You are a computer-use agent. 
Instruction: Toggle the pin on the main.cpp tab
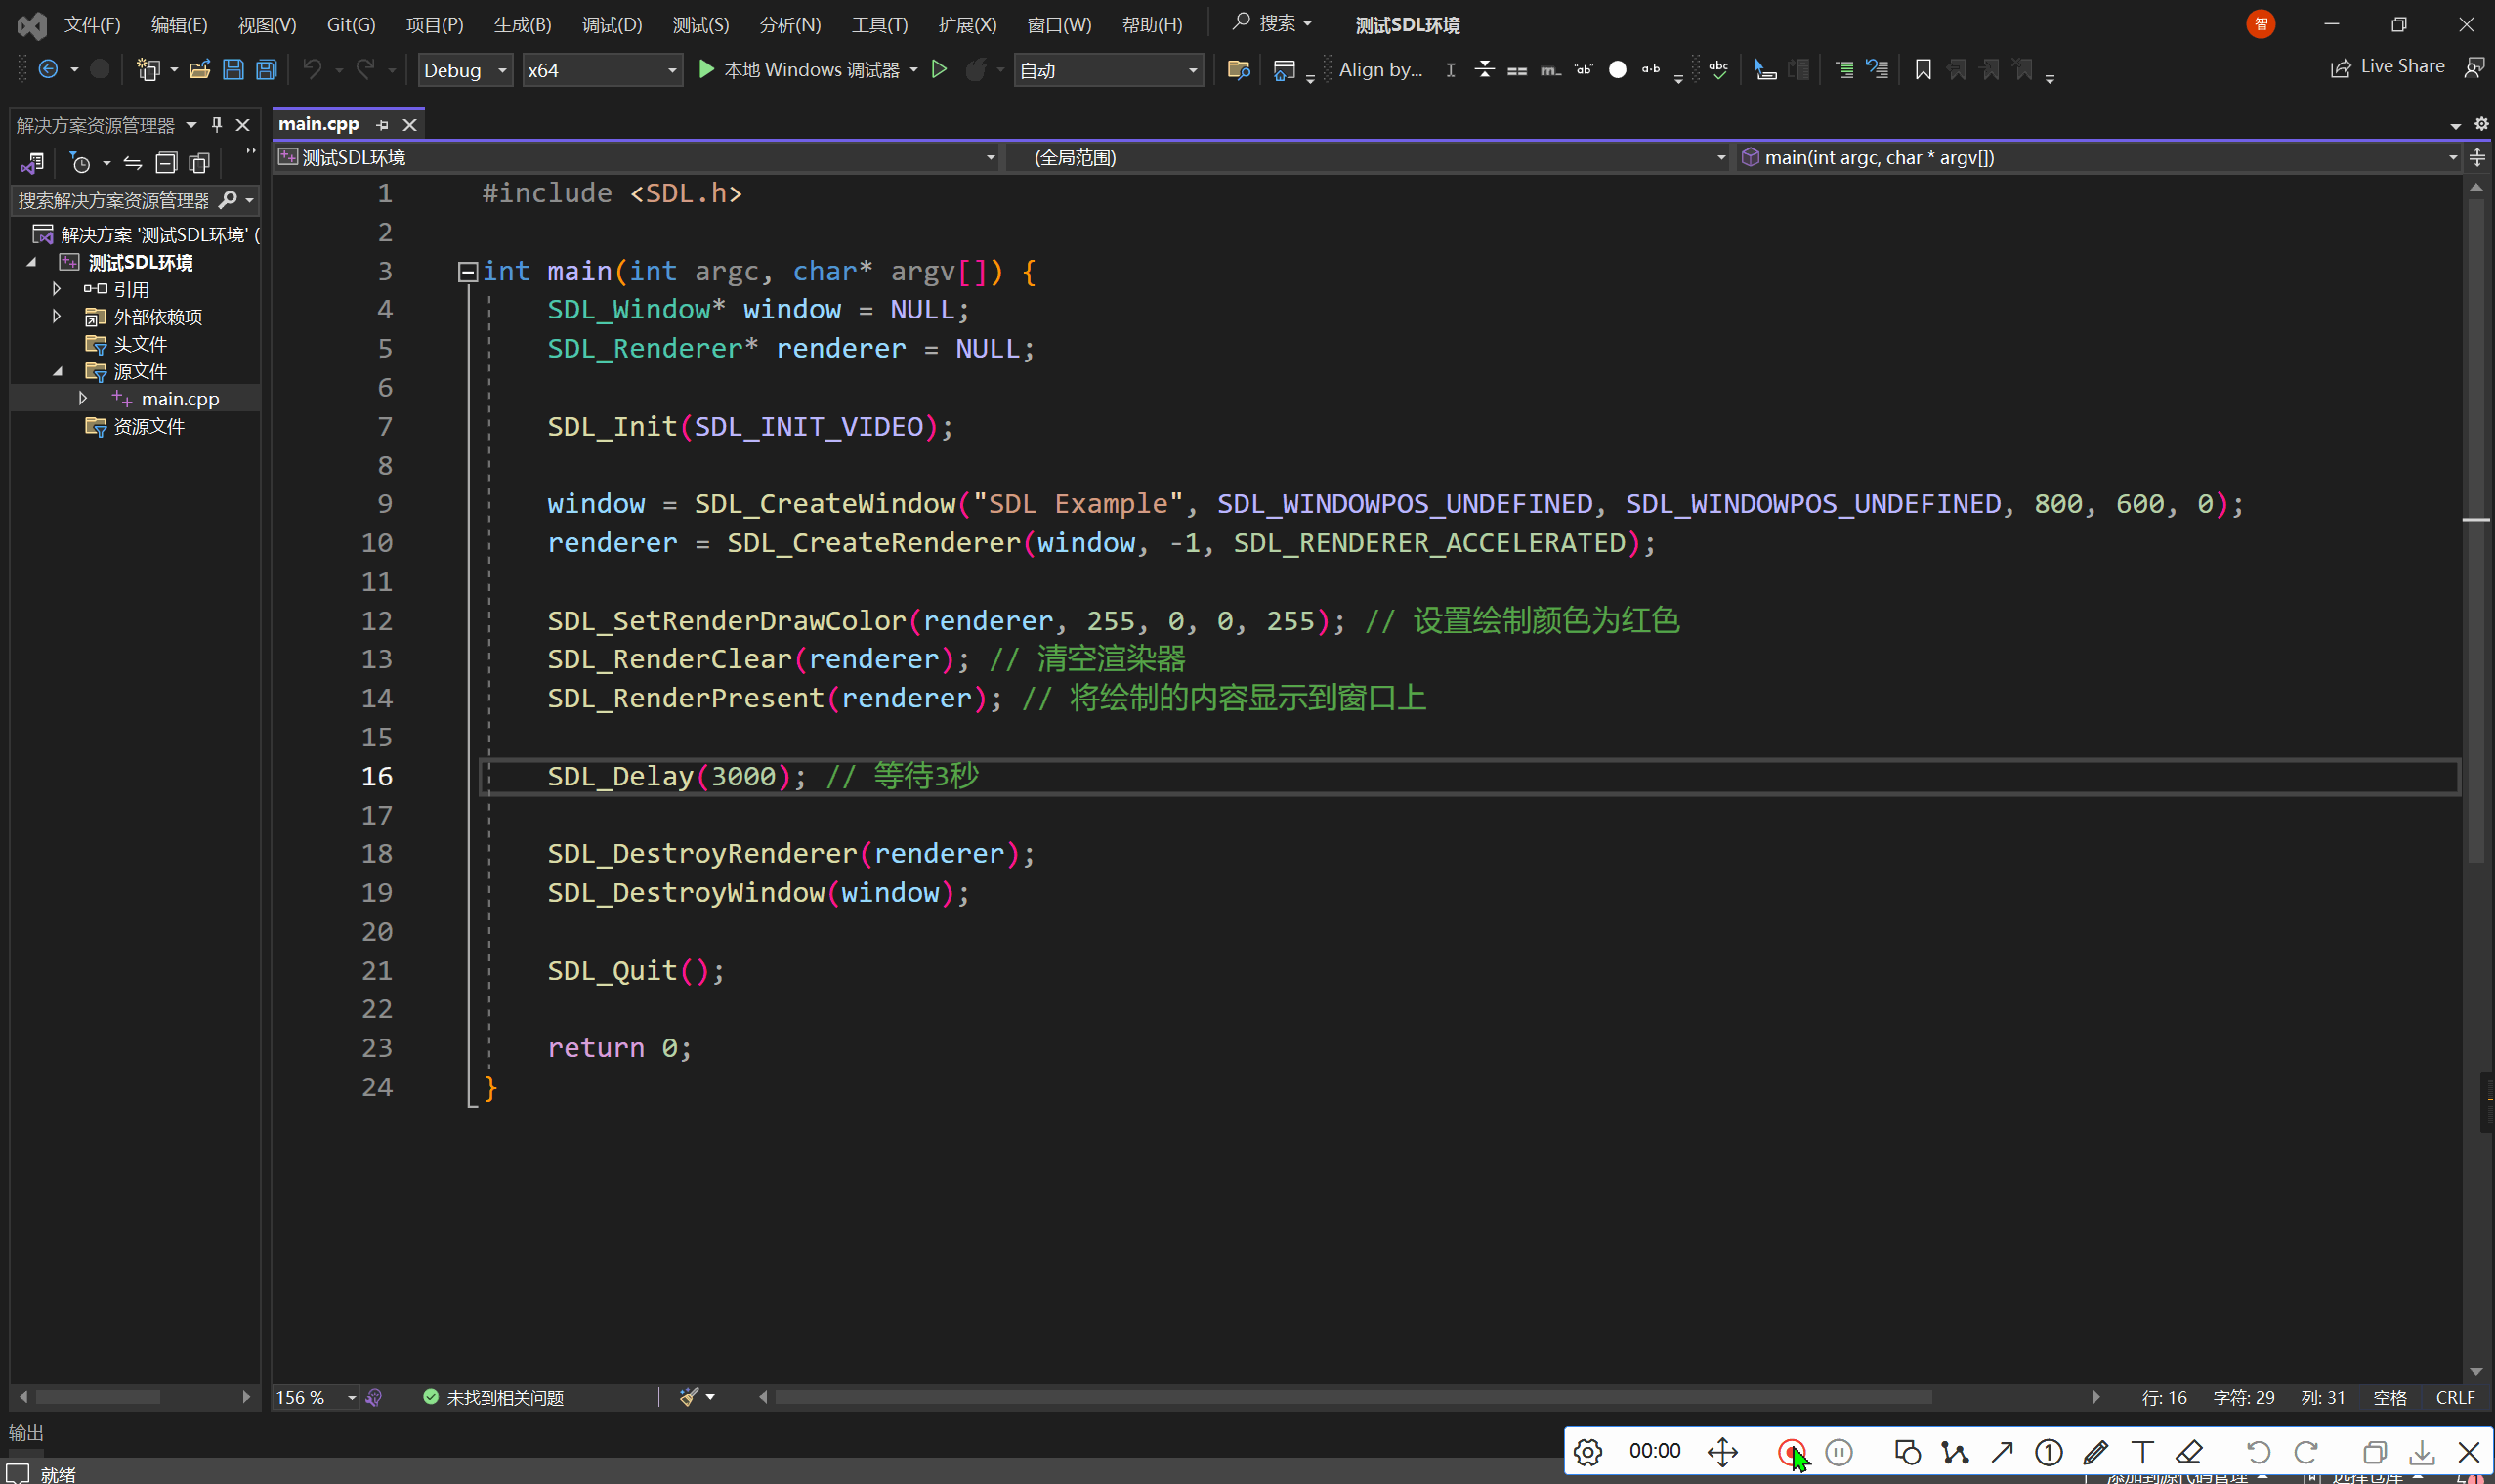click(382, 124)
